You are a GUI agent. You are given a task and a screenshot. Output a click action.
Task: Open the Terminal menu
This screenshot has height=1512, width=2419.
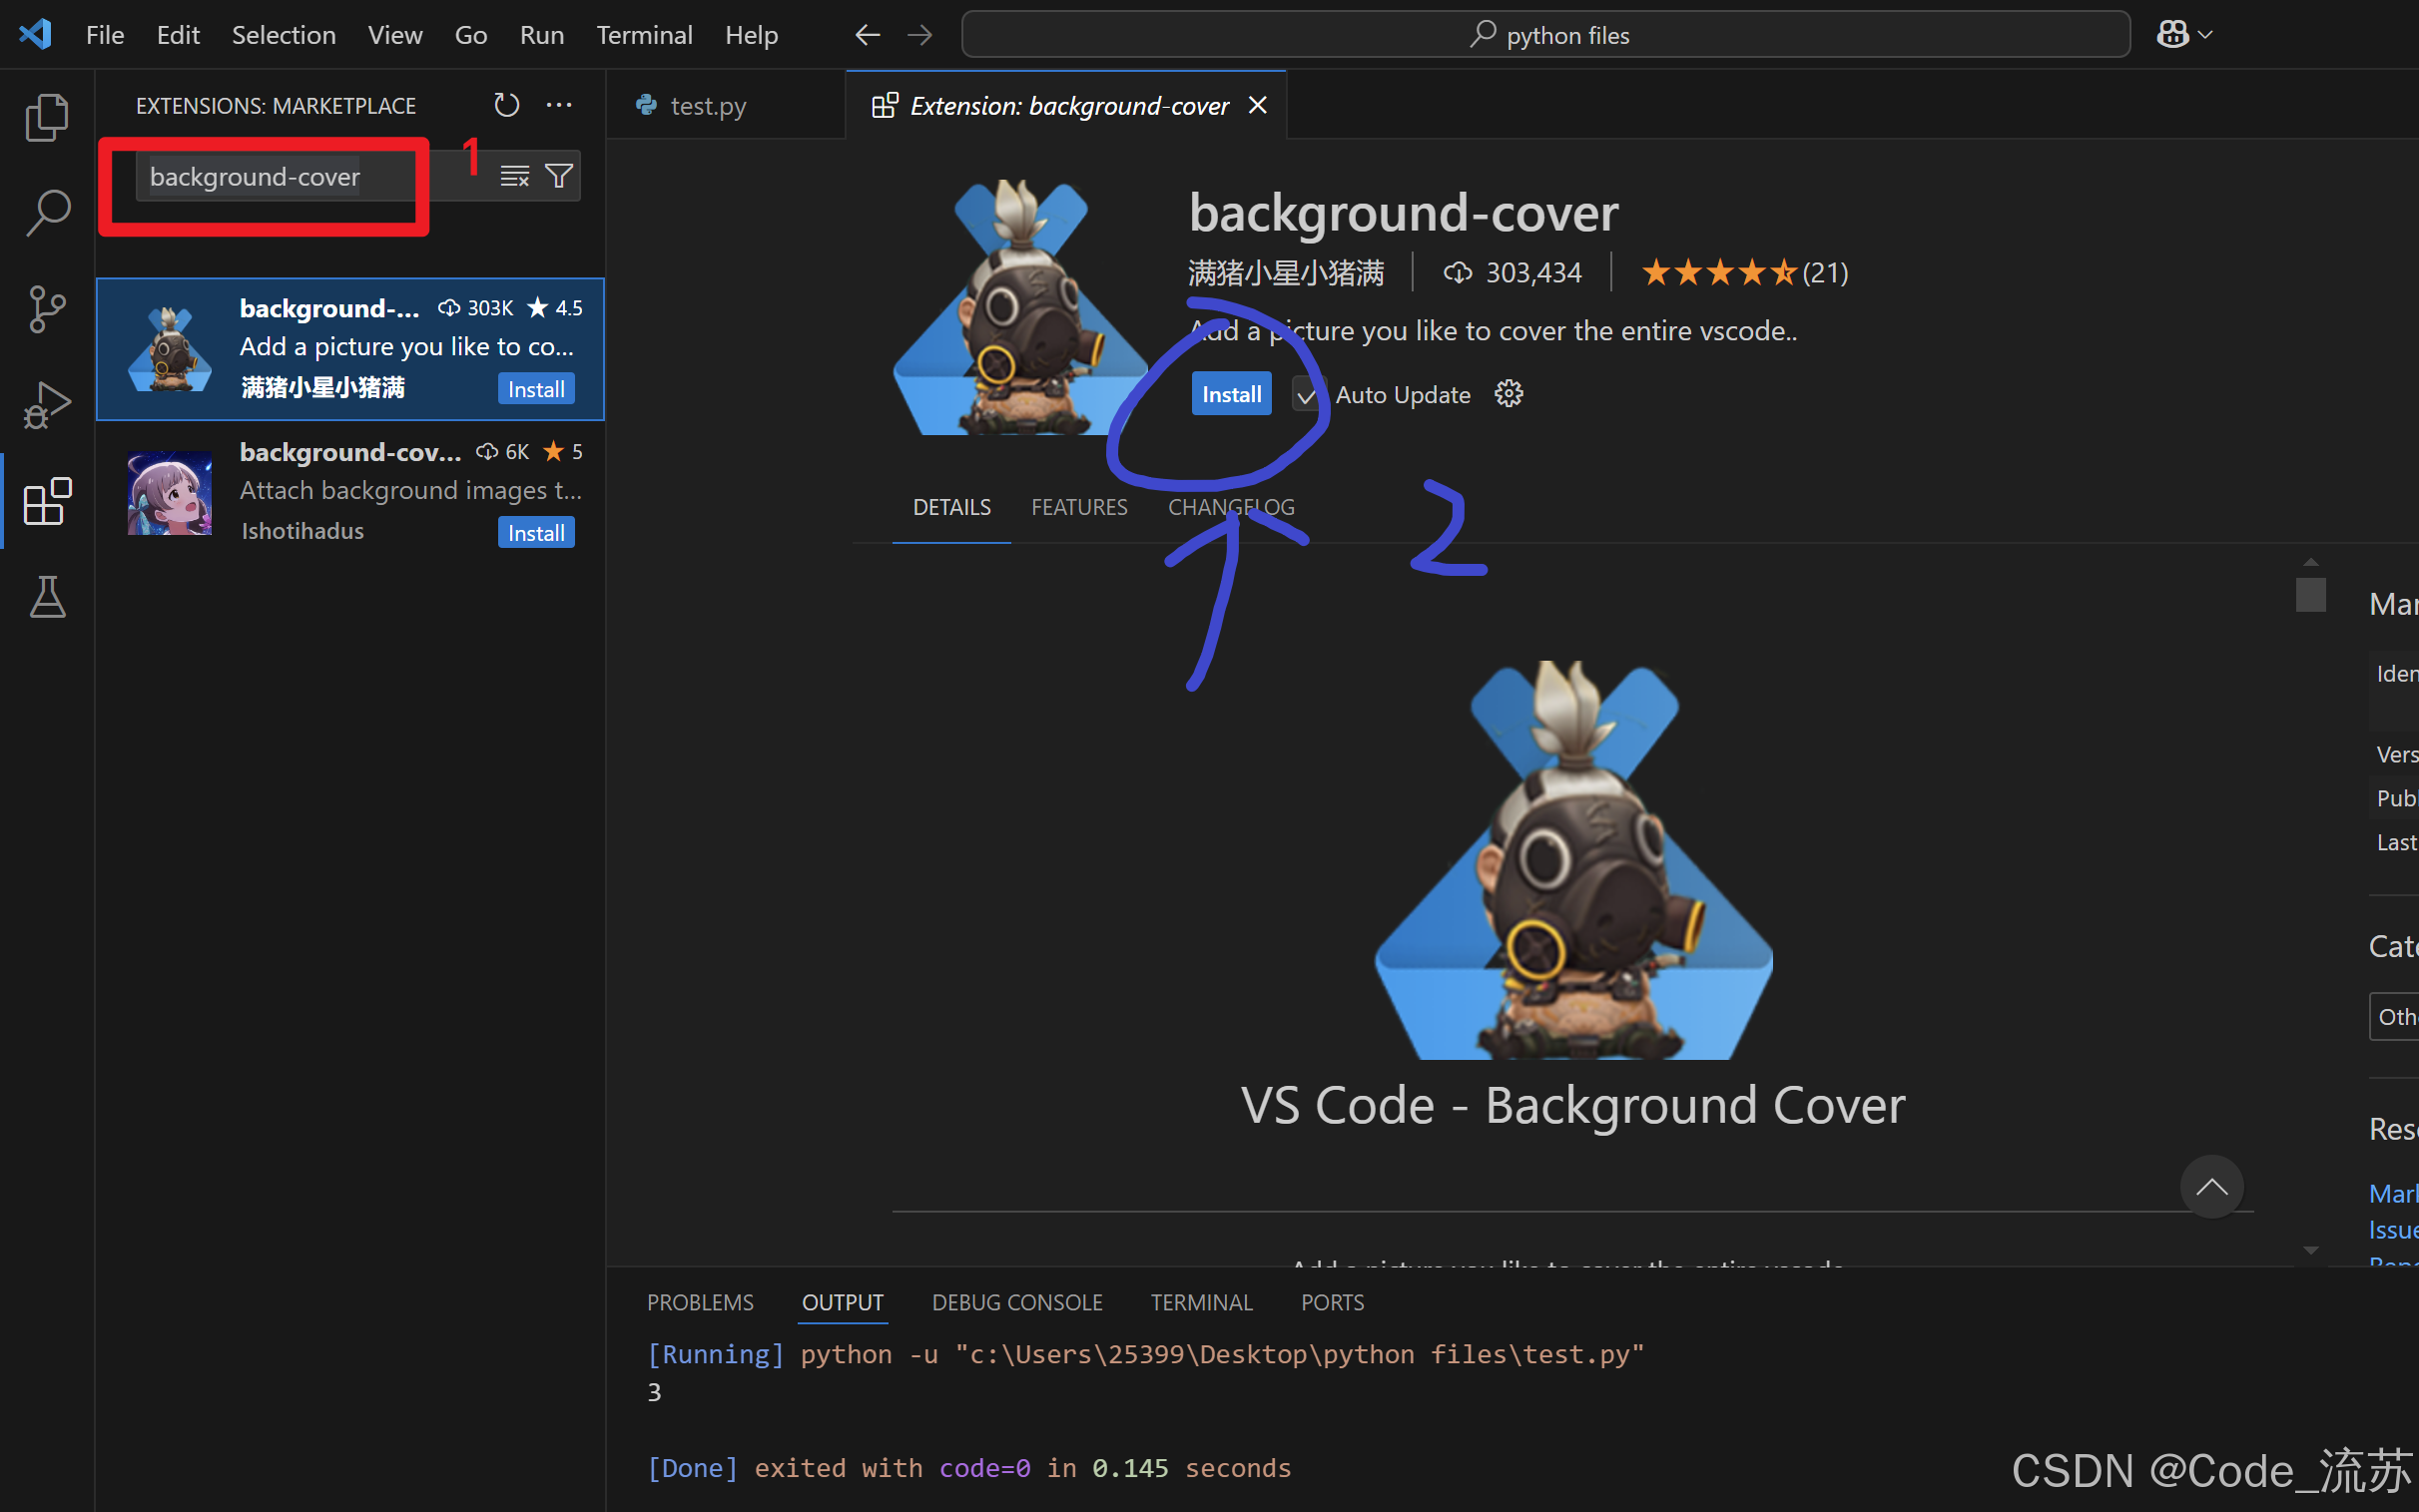point(644,35)
